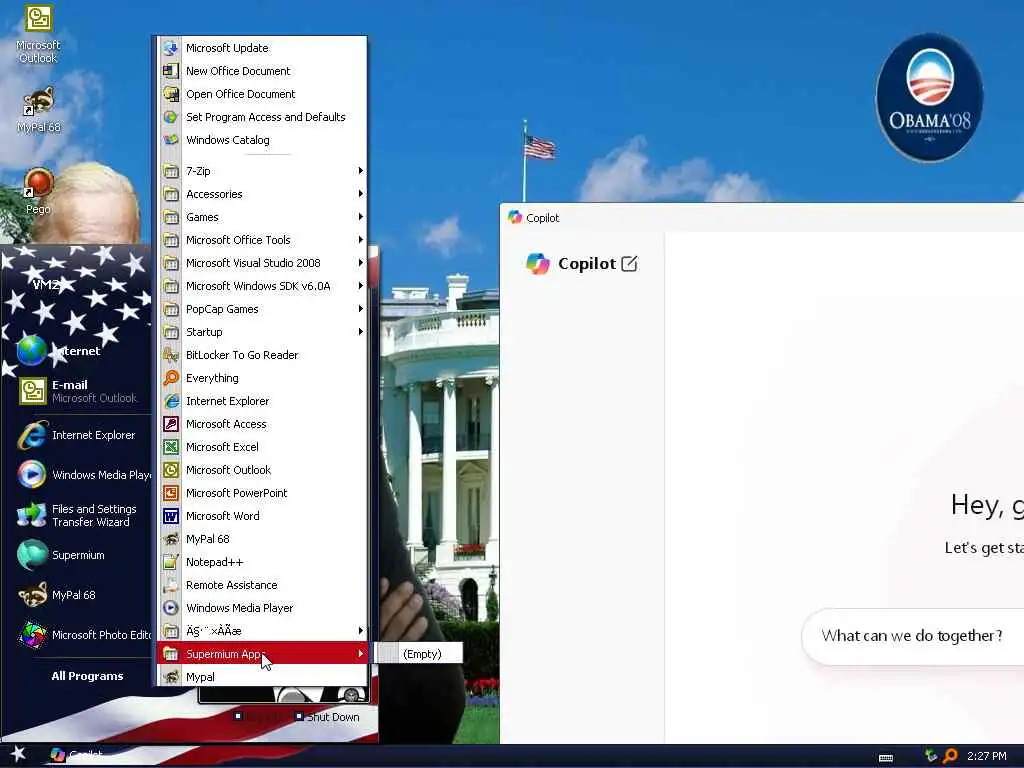1024x768 pixels.
Task: Click the Start button star on taskbar
Action: 18,754
